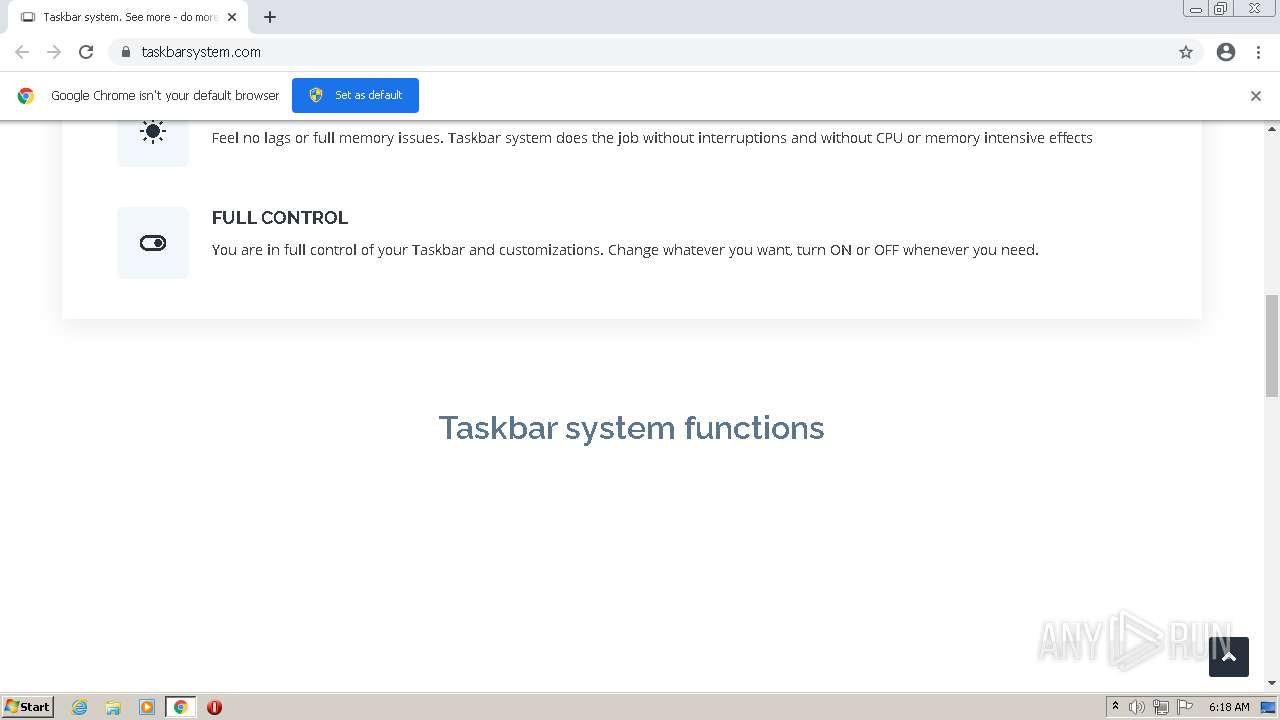Screen dimensions: 1280x720
Task: Click the Full Control toggle icon
Action: [x=153, y=243]
